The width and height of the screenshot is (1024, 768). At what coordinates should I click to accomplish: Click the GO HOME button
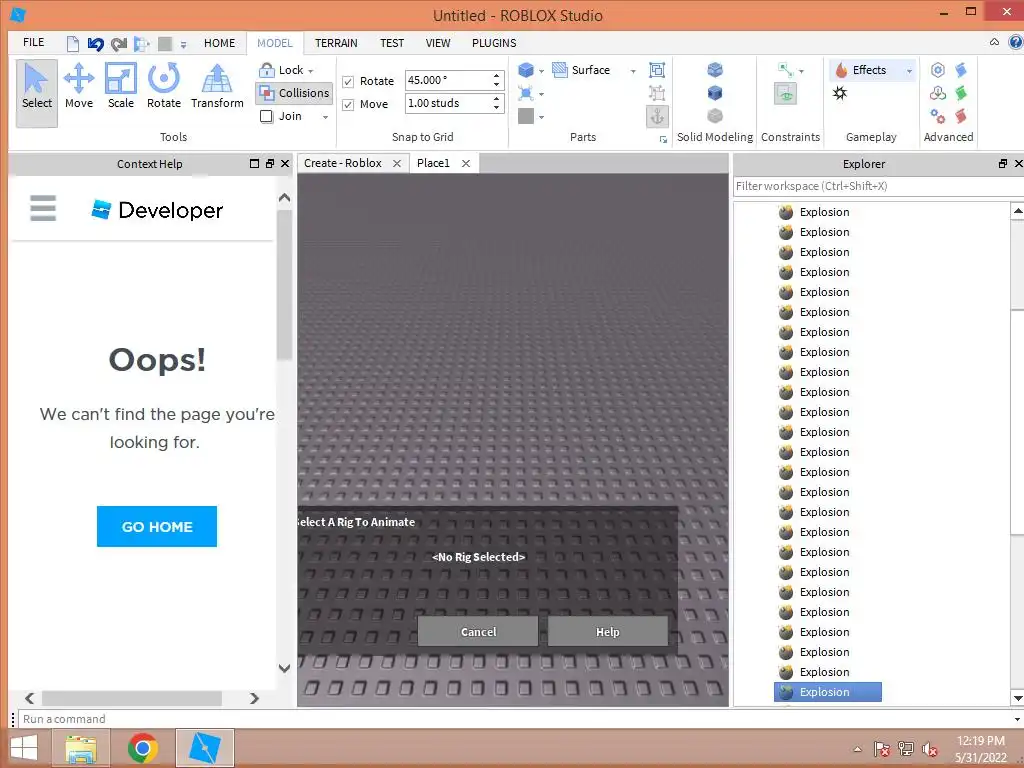tap(157, 526)
